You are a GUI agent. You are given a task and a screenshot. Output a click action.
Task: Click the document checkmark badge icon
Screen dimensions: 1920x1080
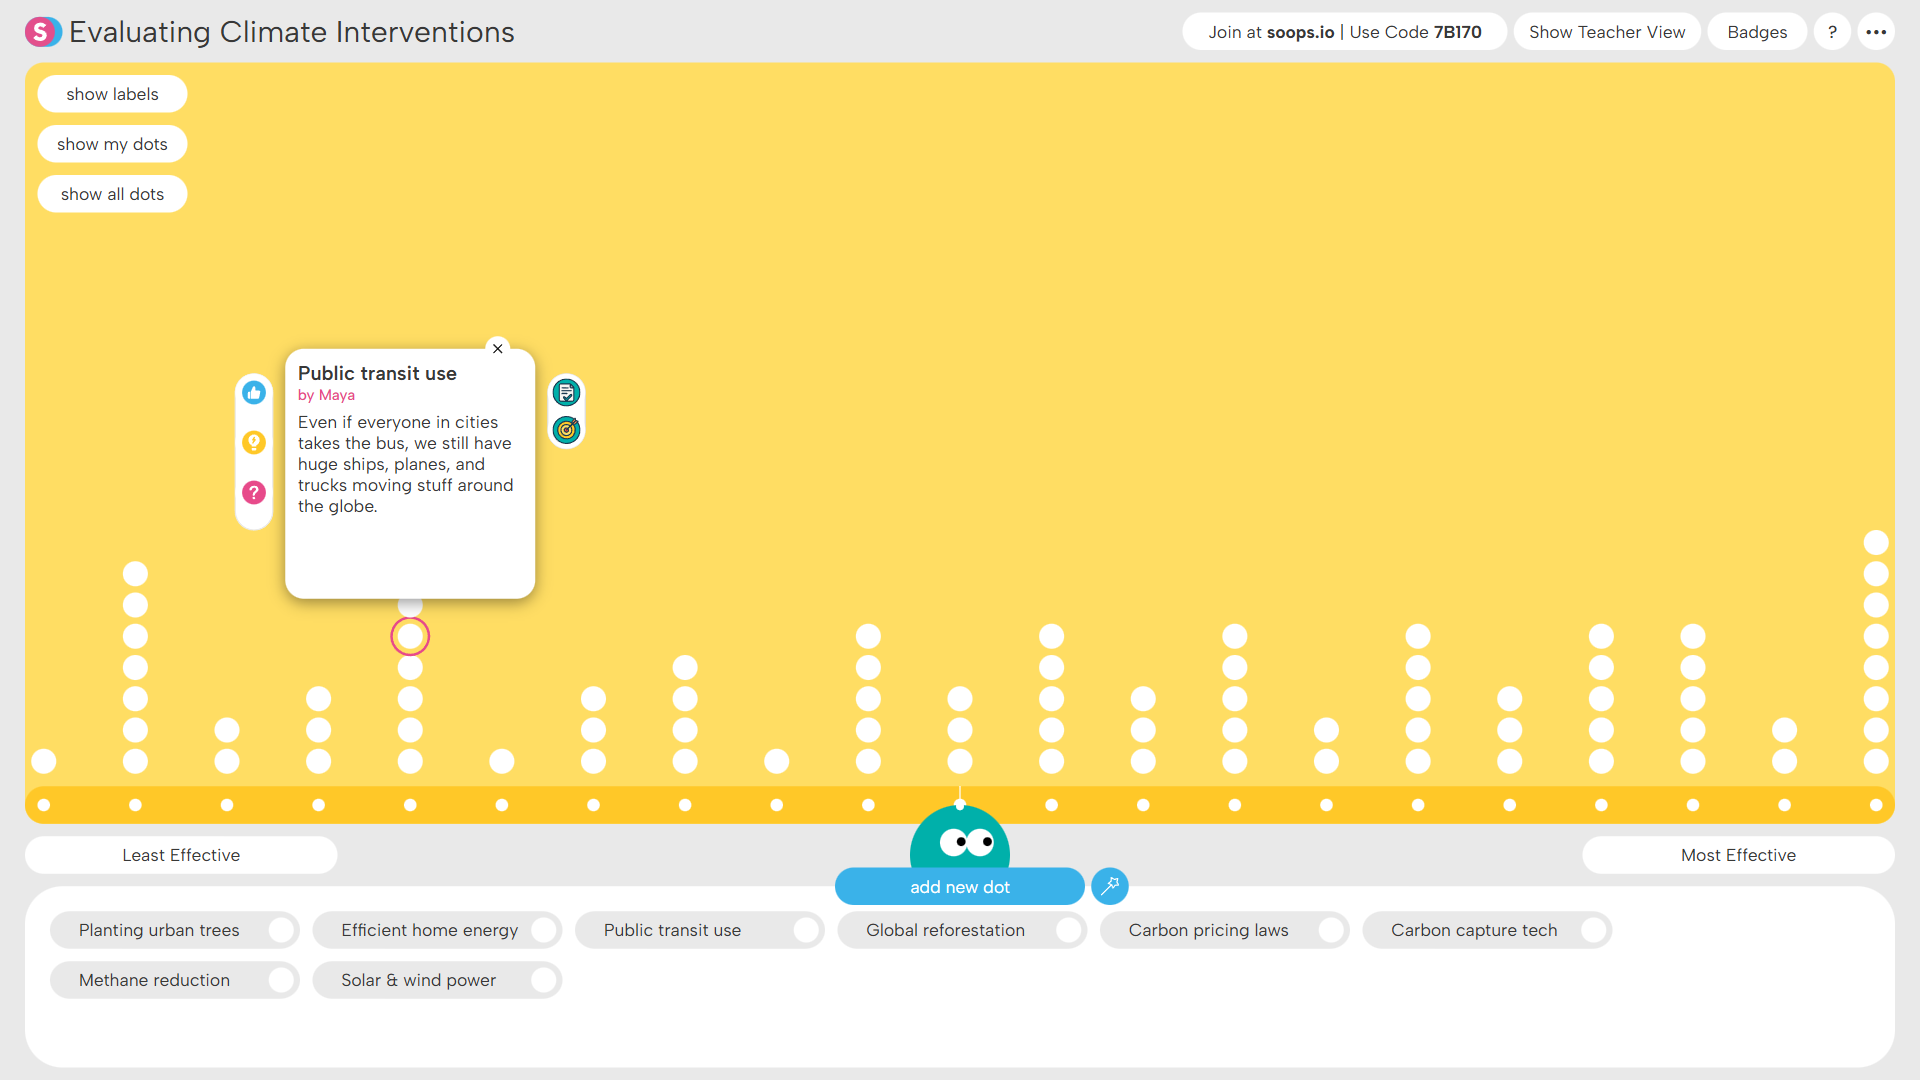click(566, 393)
